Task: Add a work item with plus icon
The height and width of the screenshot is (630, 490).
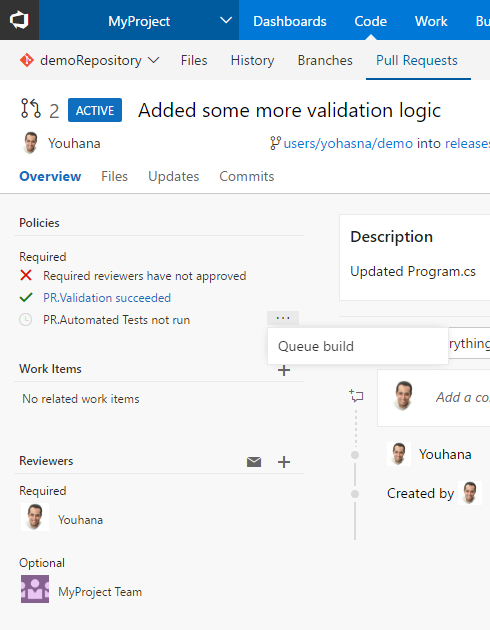Action: 284,370
